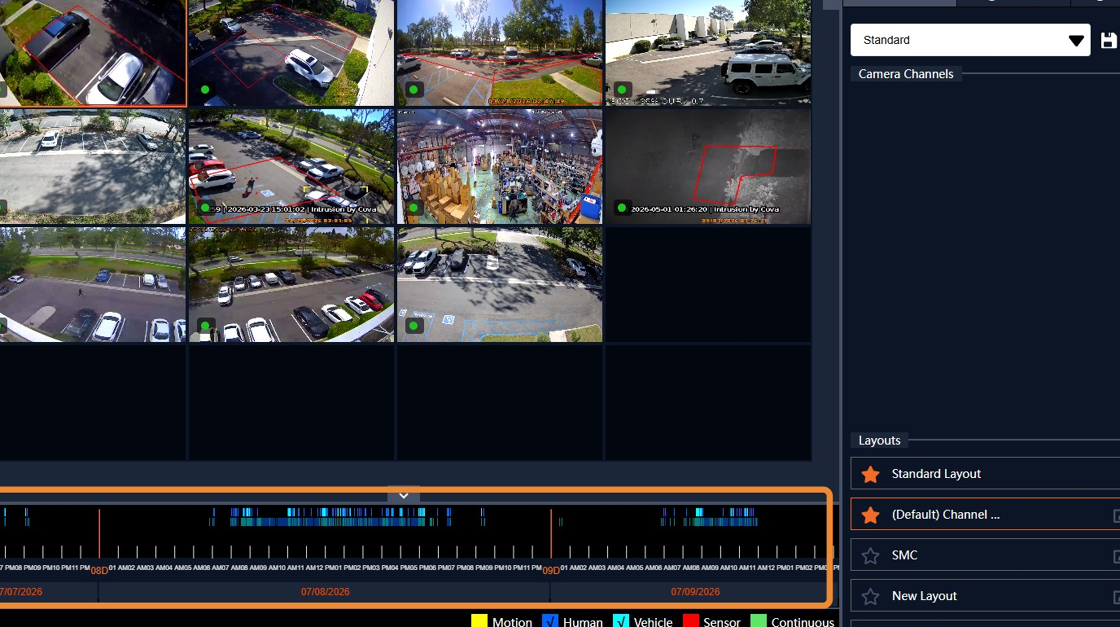Toggle the Continuous recording filter
Image resolution: width=1120 pixels, height=627 pixels.
click(x=759, y=621)
